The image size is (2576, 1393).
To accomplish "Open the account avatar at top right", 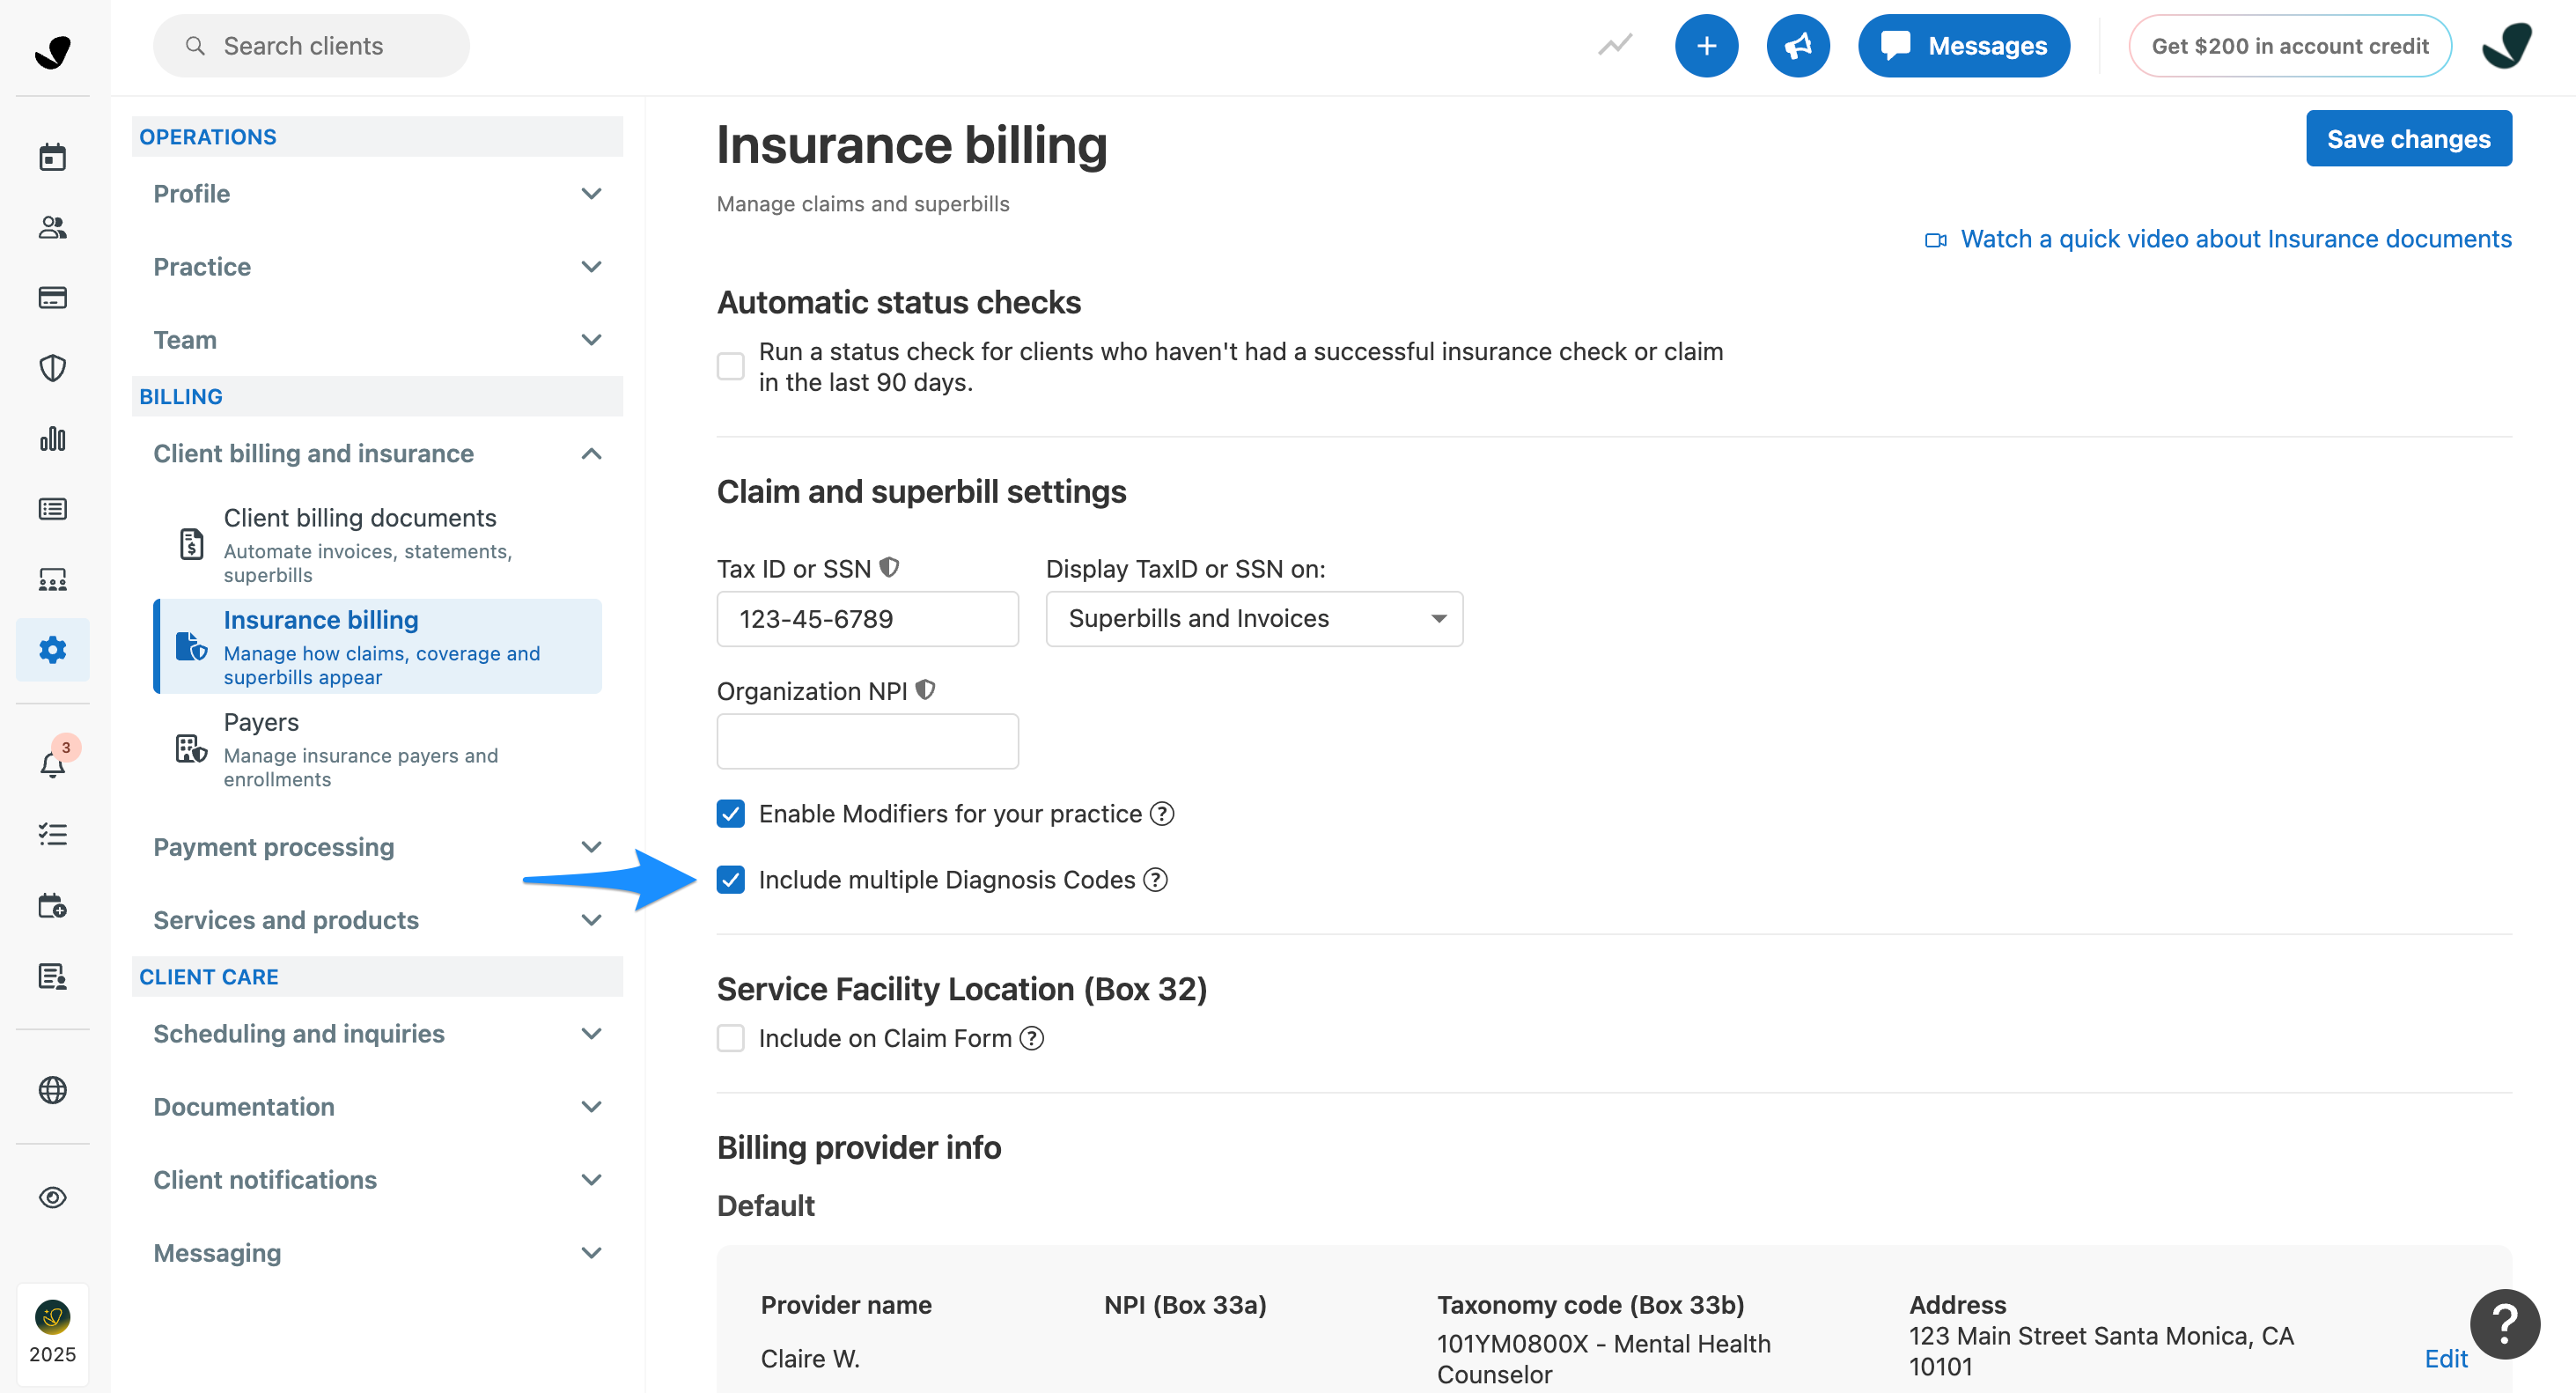I will coord(2506,45).
